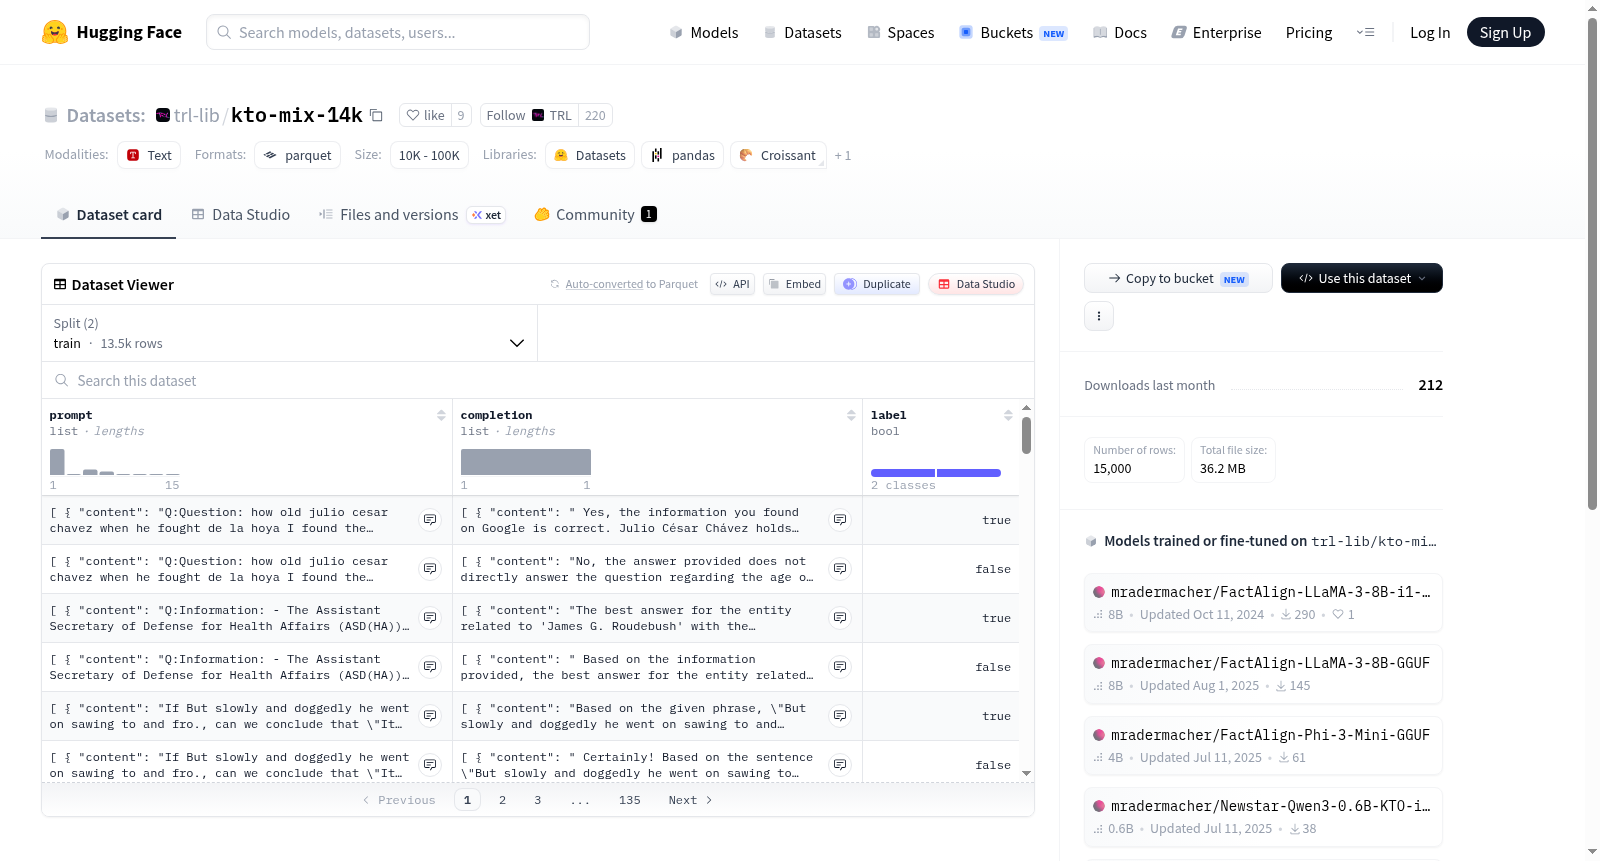Click the prompt lengths histogram bar
1600x861 pixels.
point(57,462)
